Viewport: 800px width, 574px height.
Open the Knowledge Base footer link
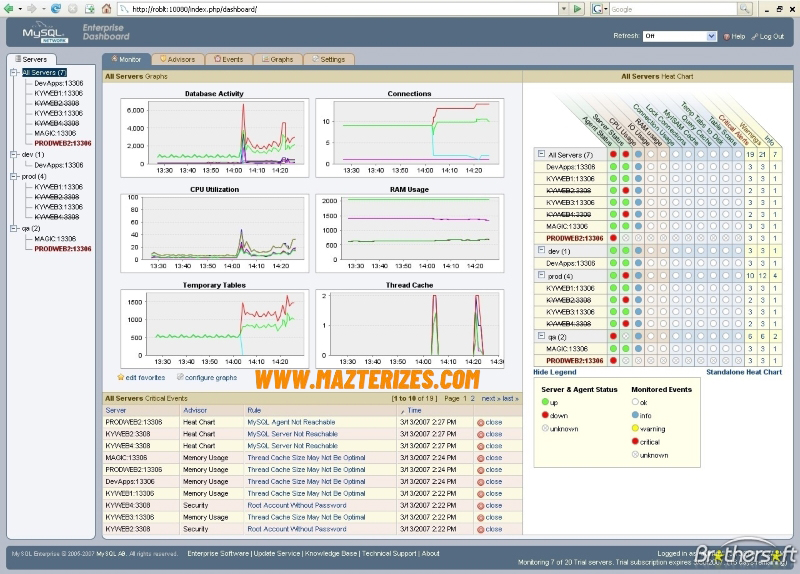pos(331,554)
